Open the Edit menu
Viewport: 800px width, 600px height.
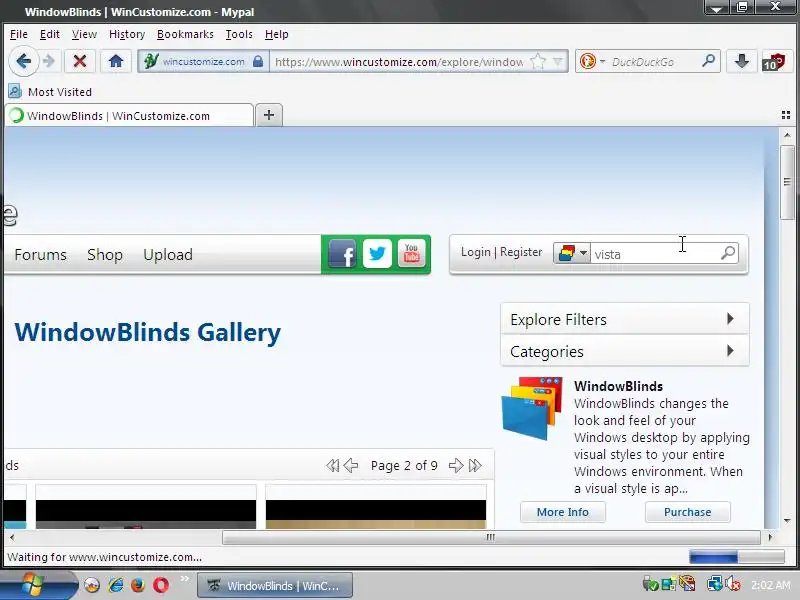(x=49, y=34)
